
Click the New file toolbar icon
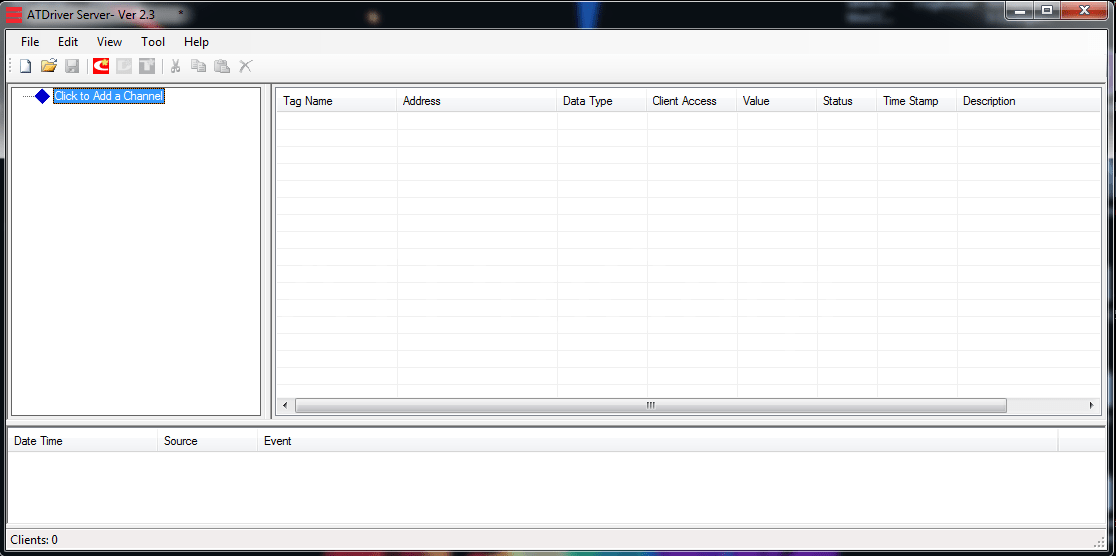[26, 66]
